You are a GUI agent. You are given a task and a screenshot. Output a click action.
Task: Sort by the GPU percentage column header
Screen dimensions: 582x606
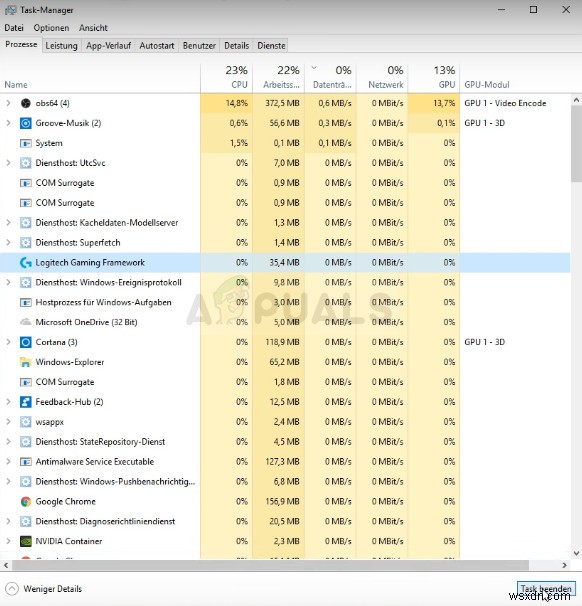click(x=434, y=78)
